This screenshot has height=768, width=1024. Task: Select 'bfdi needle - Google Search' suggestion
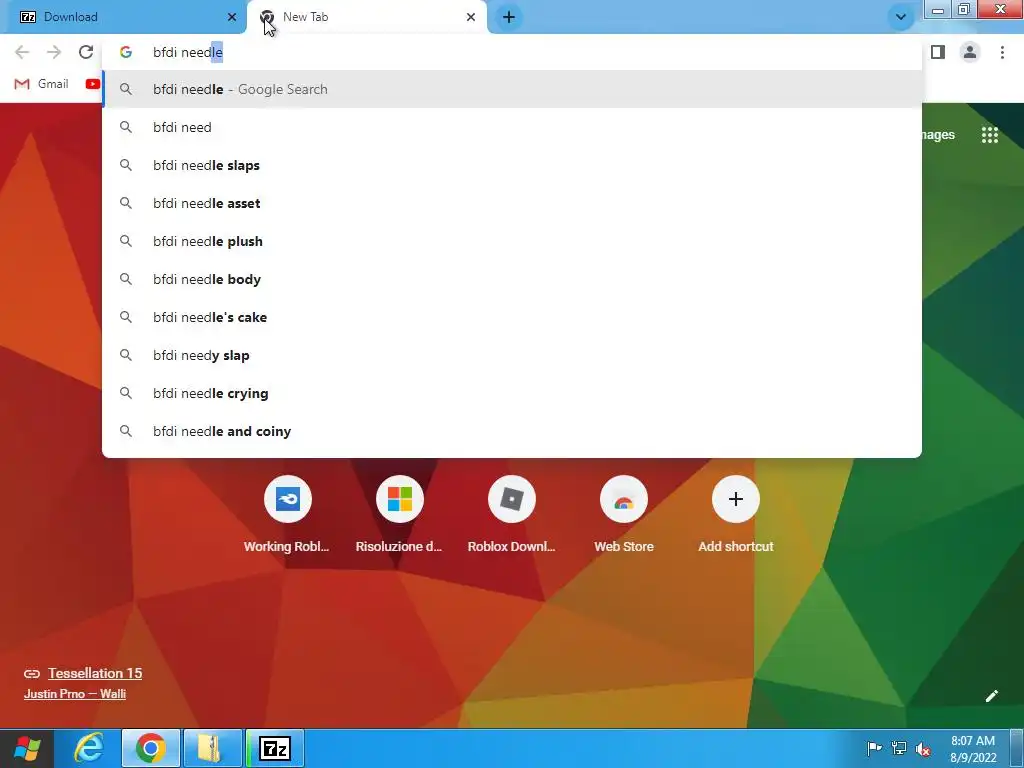512,89
